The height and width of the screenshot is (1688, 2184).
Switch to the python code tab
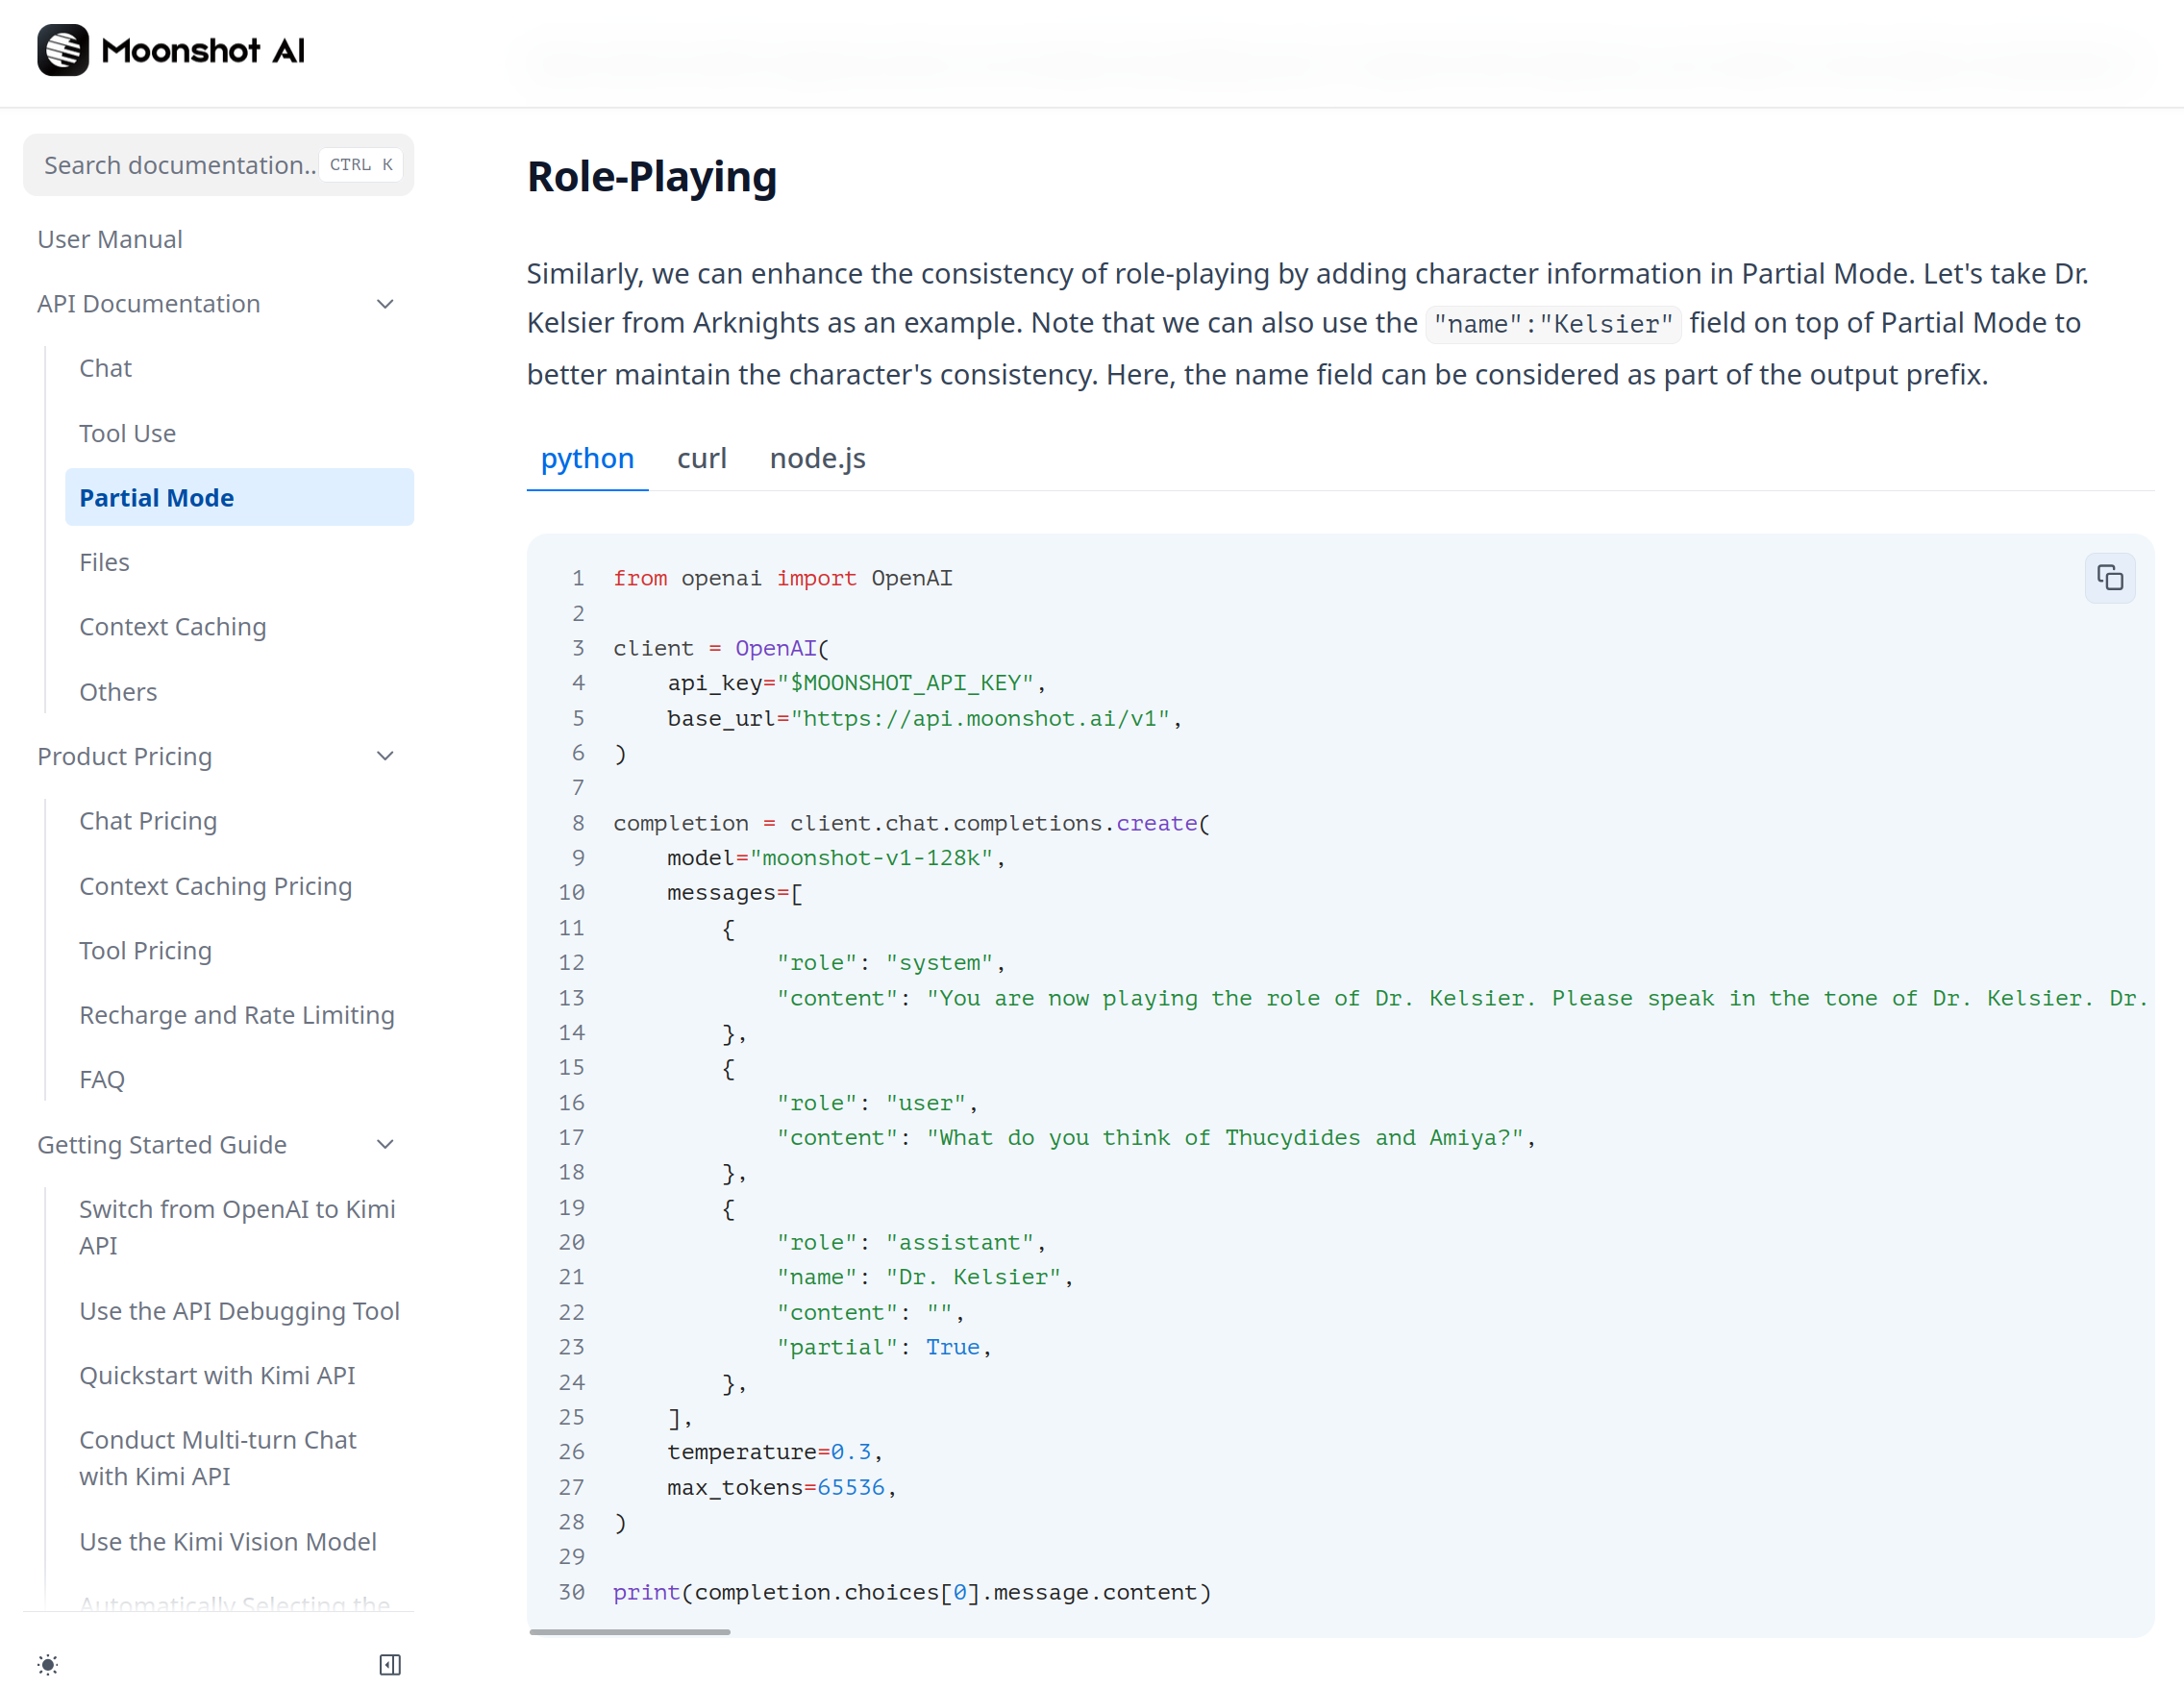pos(587,458)
